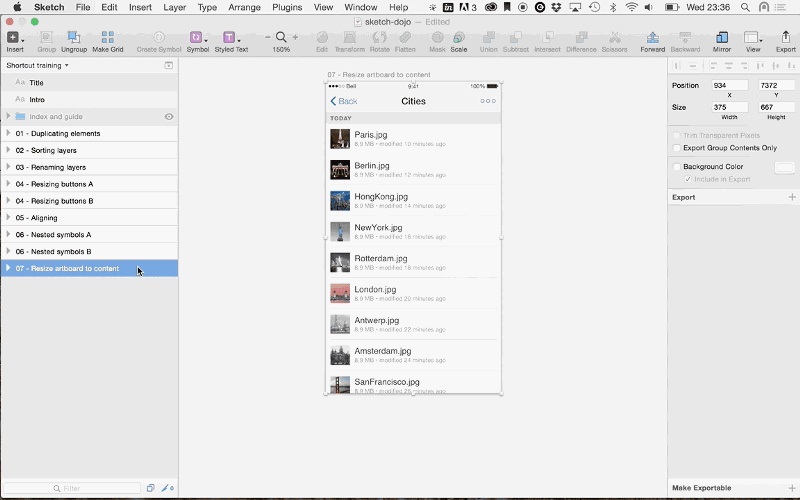Click the Back link in artboard
Viewport: 800px width, 500px height.
[344, 101]
